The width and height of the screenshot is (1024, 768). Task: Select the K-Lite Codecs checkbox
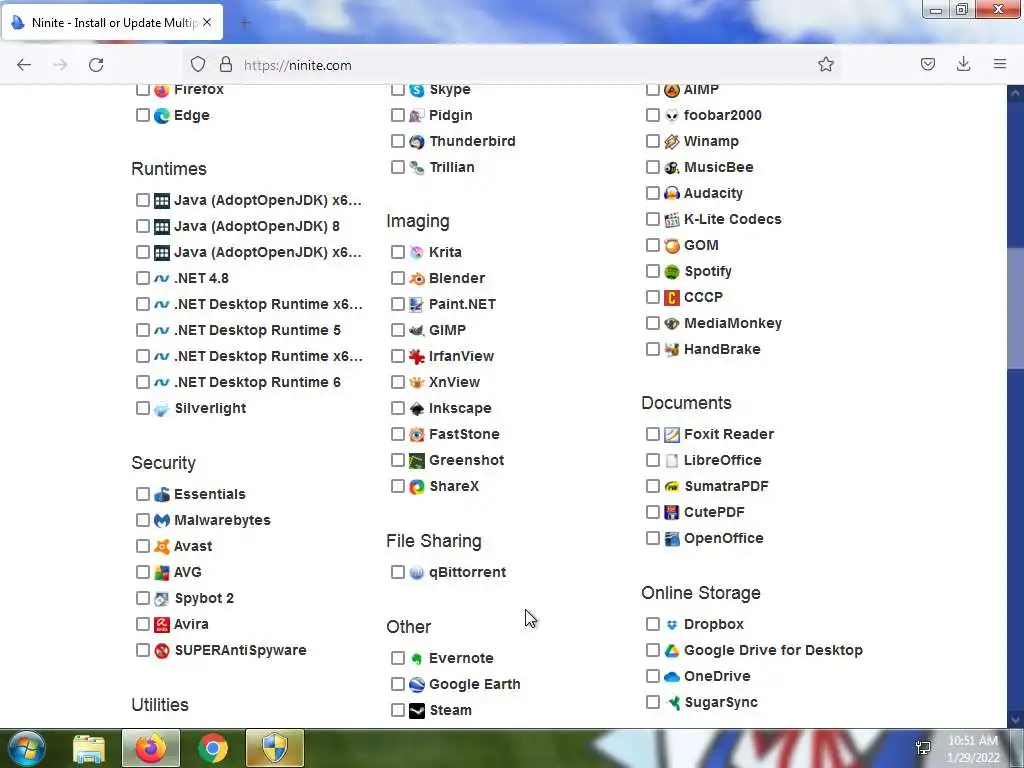652,219
